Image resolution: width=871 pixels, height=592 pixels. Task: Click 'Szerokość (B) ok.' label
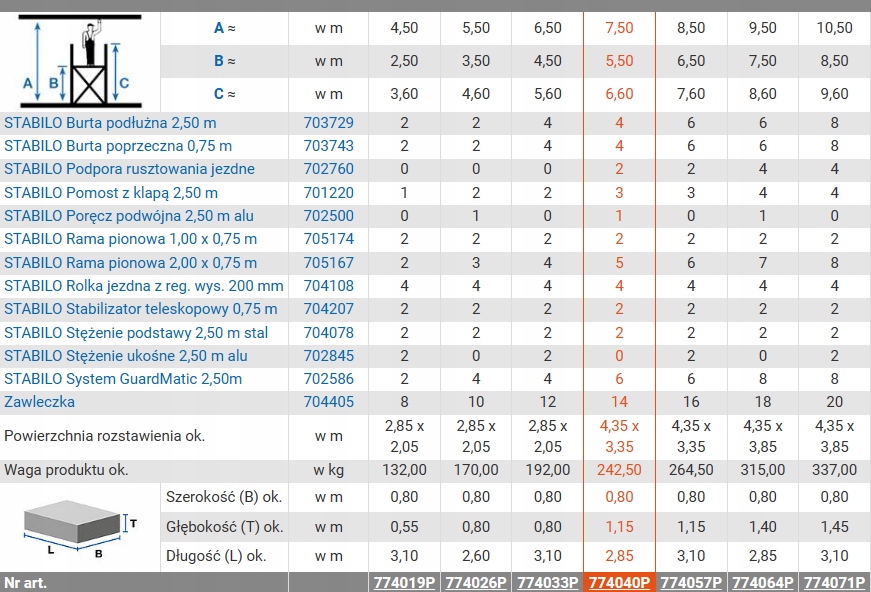224,497
